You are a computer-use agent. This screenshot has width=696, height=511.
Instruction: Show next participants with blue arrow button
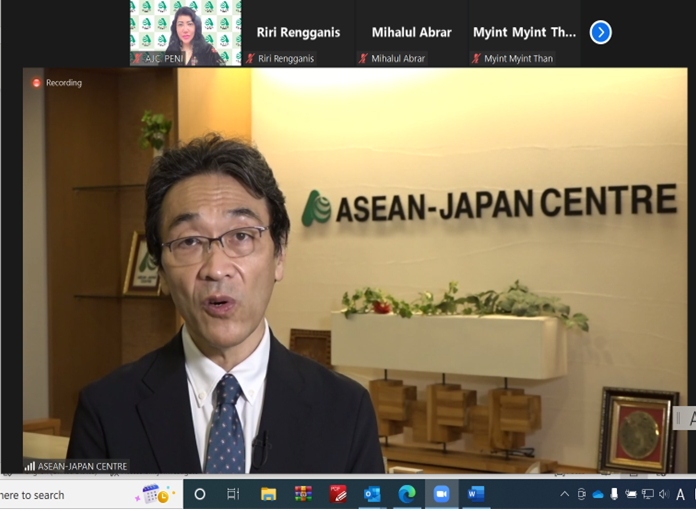tap(601, 32)
